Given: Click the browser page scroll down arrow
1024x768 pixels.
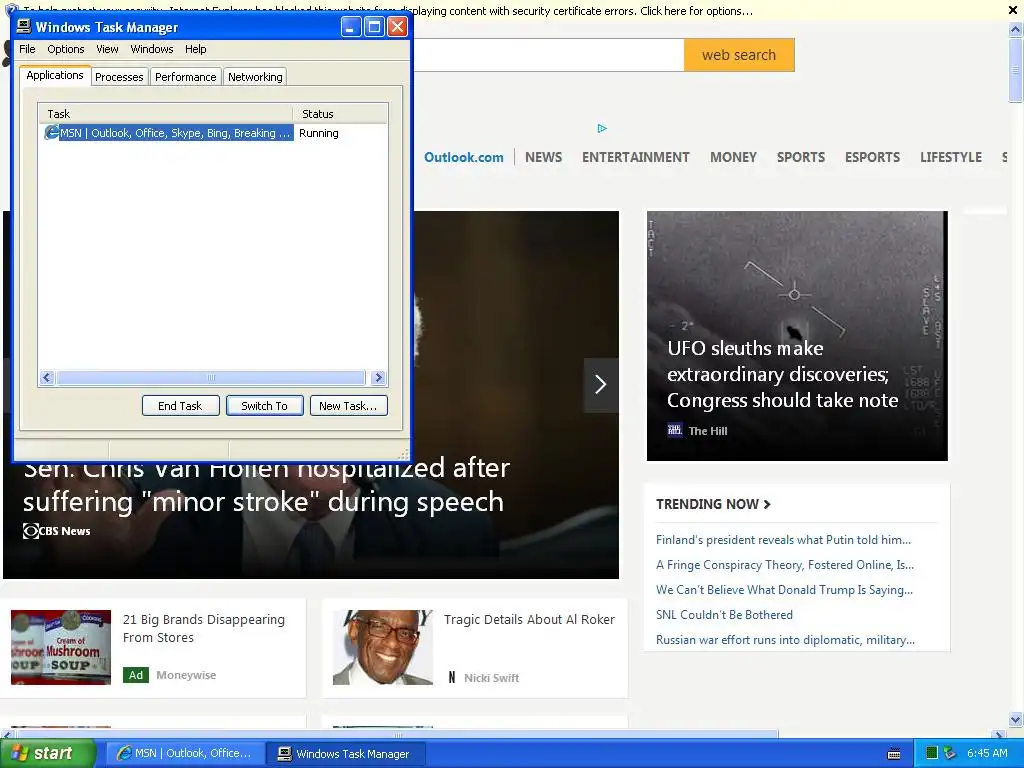Looking at the screenshot, I should tap(1015, 720).
